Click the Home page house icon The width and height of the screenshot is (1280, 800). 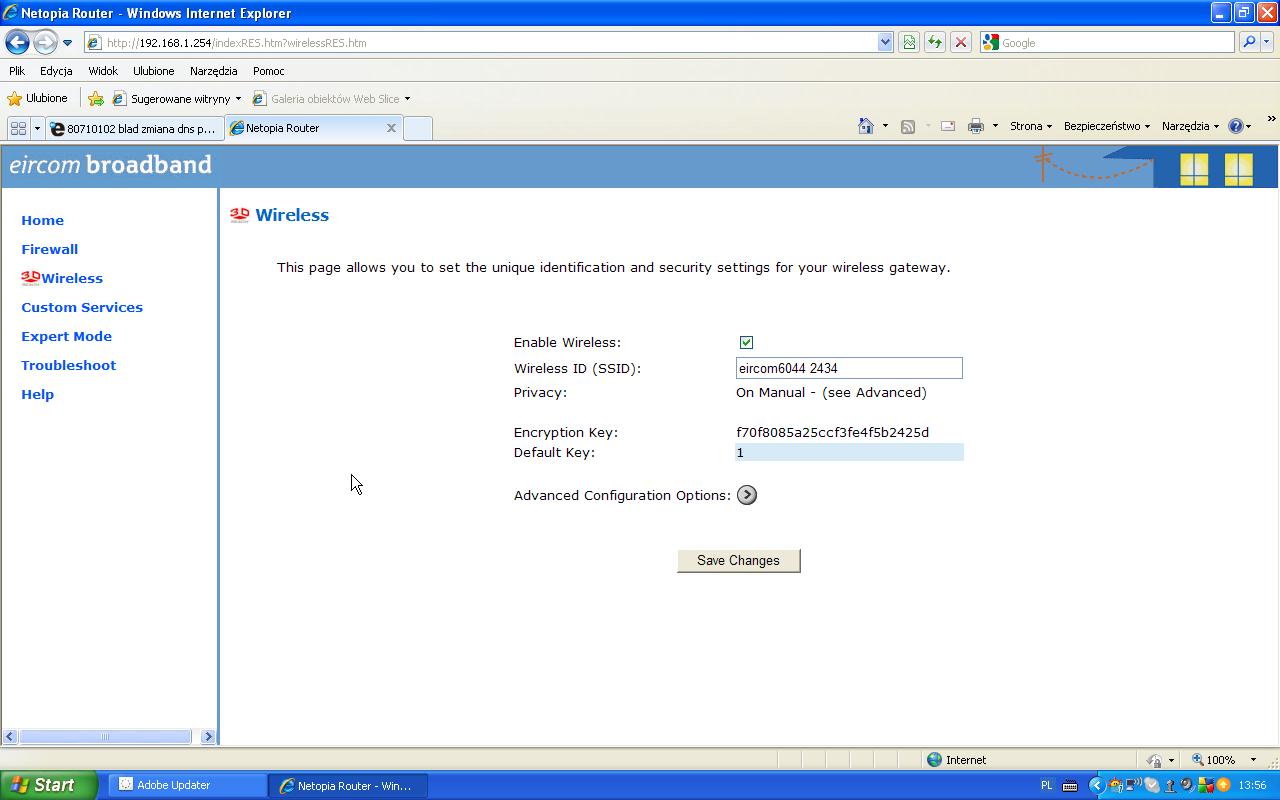pos(866,126)
